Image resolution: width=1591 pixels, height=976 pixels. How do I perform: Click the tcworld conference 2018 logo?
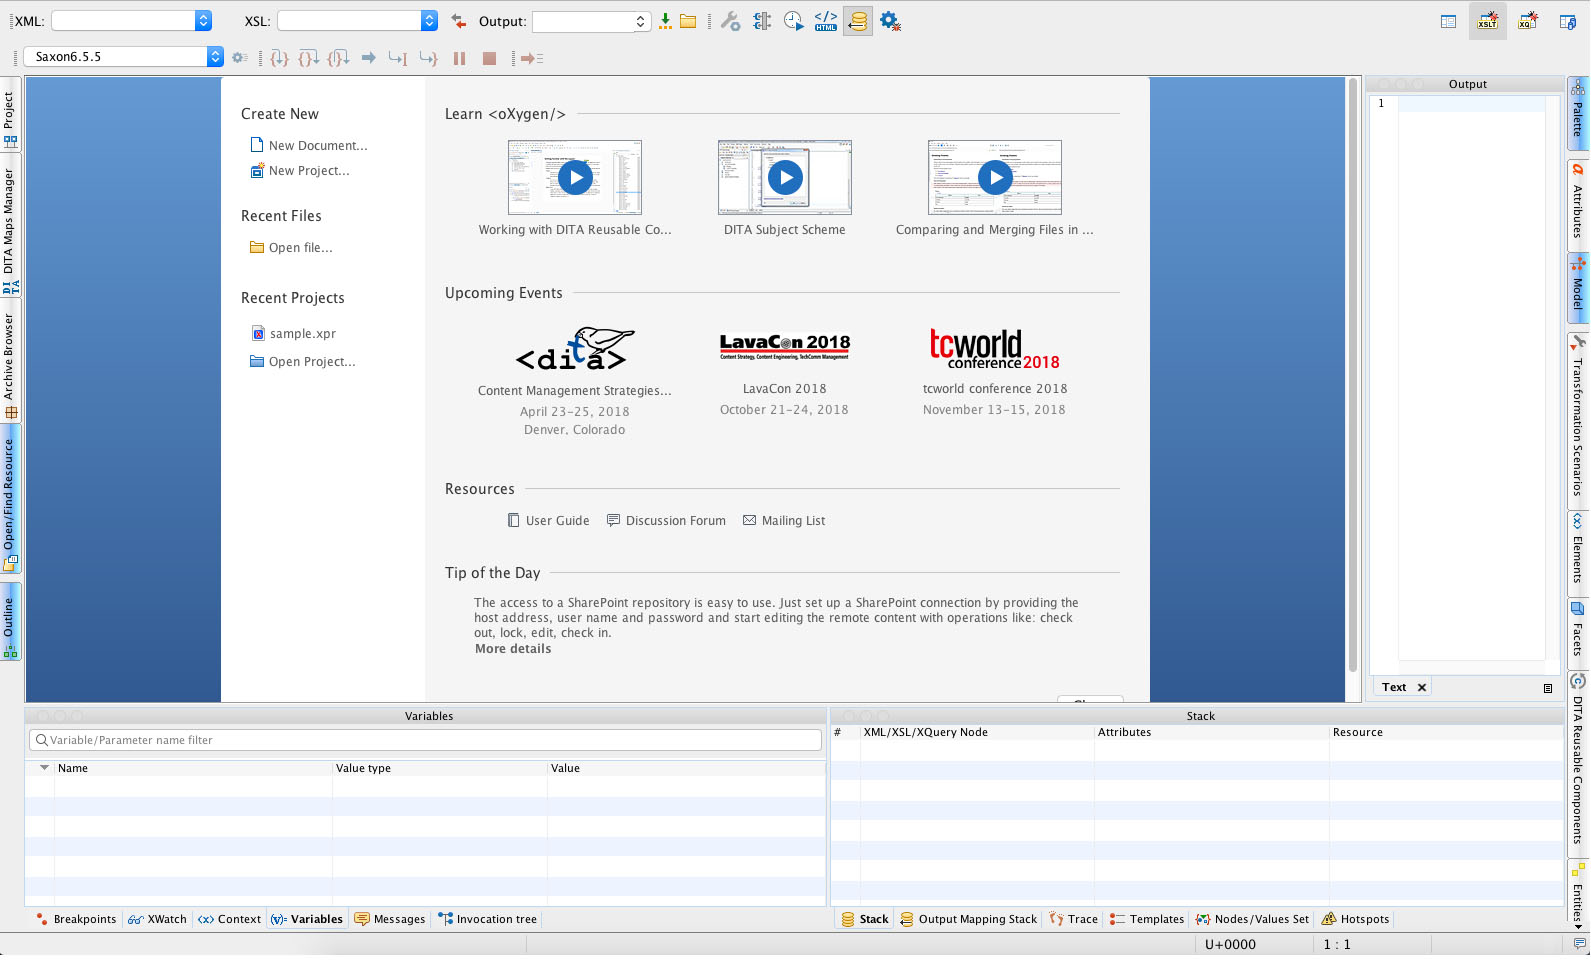pos(994,349)
